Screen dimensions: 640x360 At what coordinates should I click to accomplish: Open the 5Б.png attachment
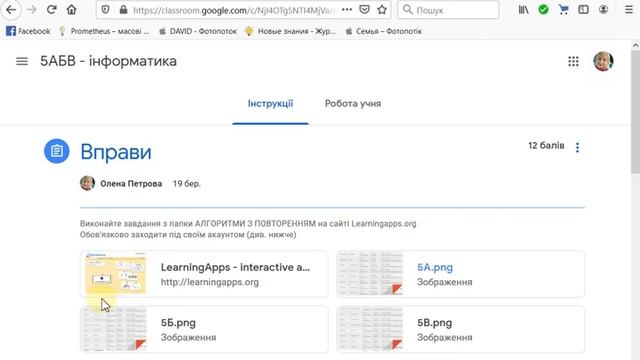pyautogui.click(x=204, y=329)
